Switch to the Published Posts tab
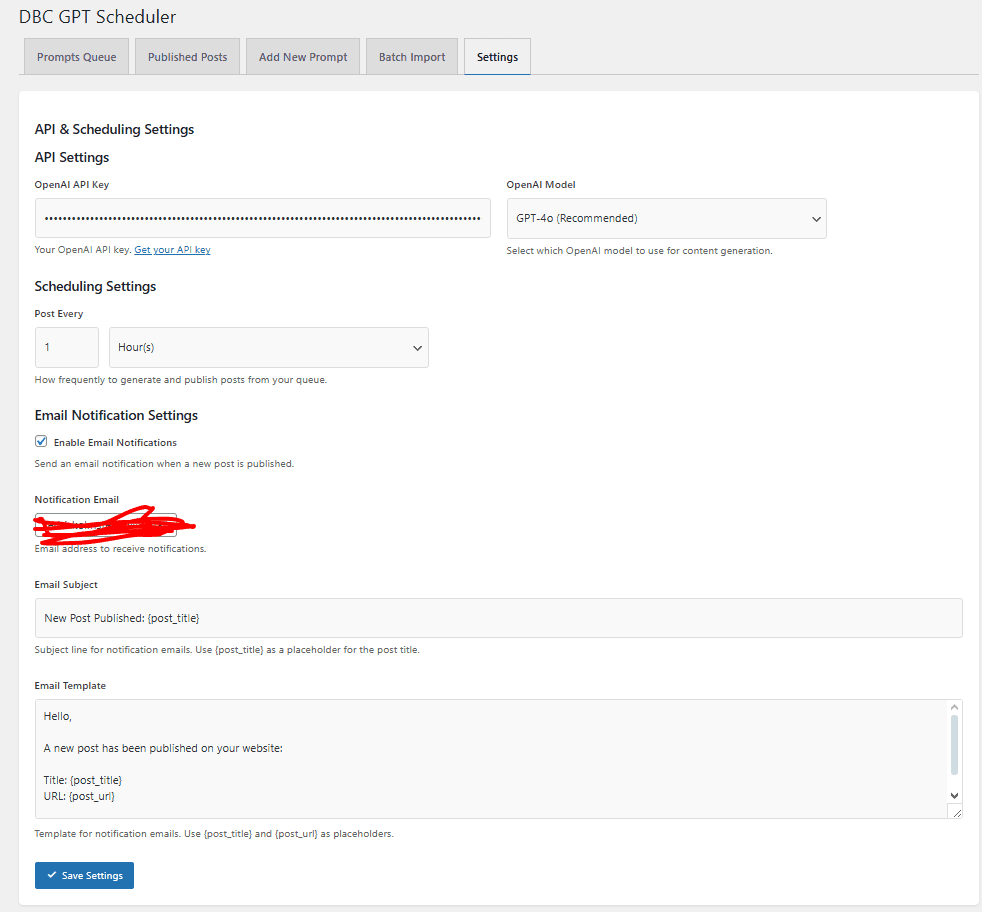The height and width of the screenshot is (912, 982). point(187,57)
